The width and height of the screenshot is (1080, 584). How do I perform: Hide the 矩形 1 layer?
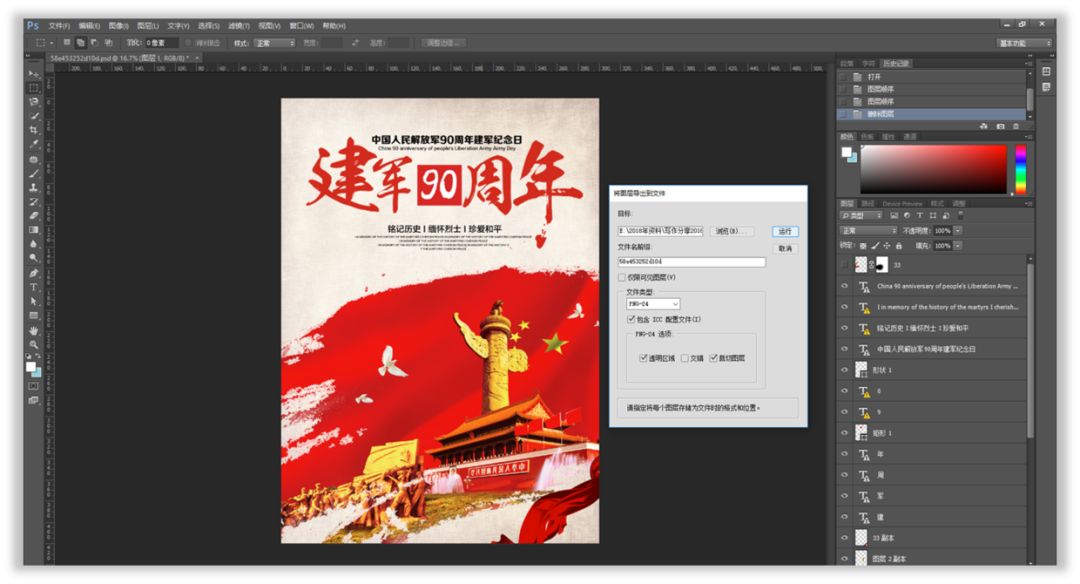click(844, 433)
